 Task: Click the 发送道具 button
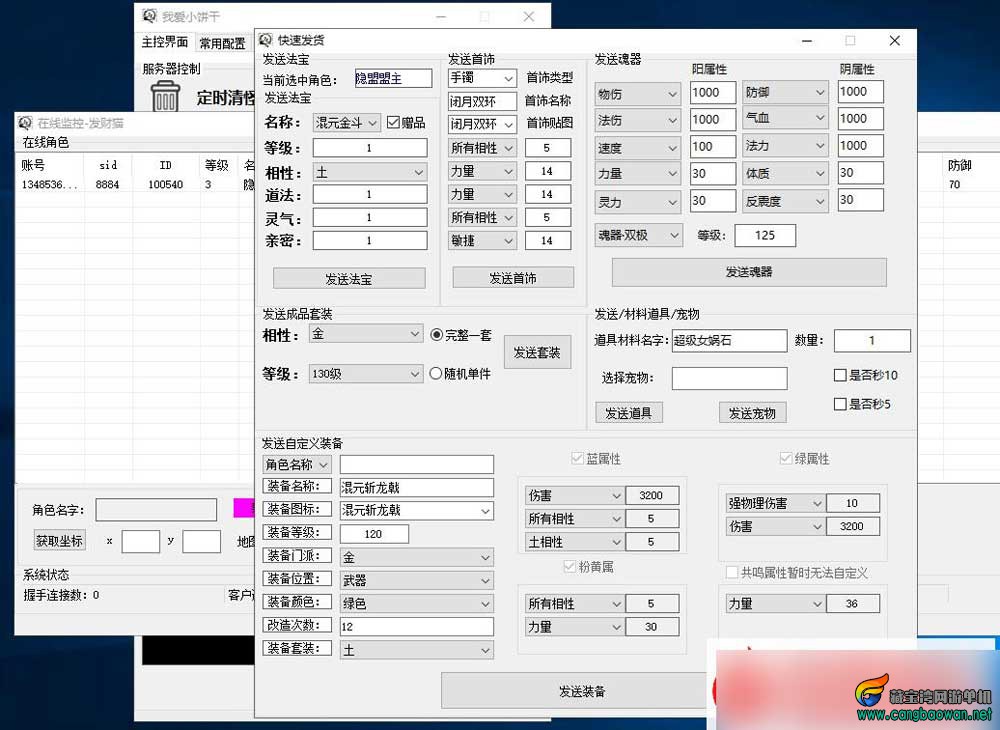coord(628,413)
